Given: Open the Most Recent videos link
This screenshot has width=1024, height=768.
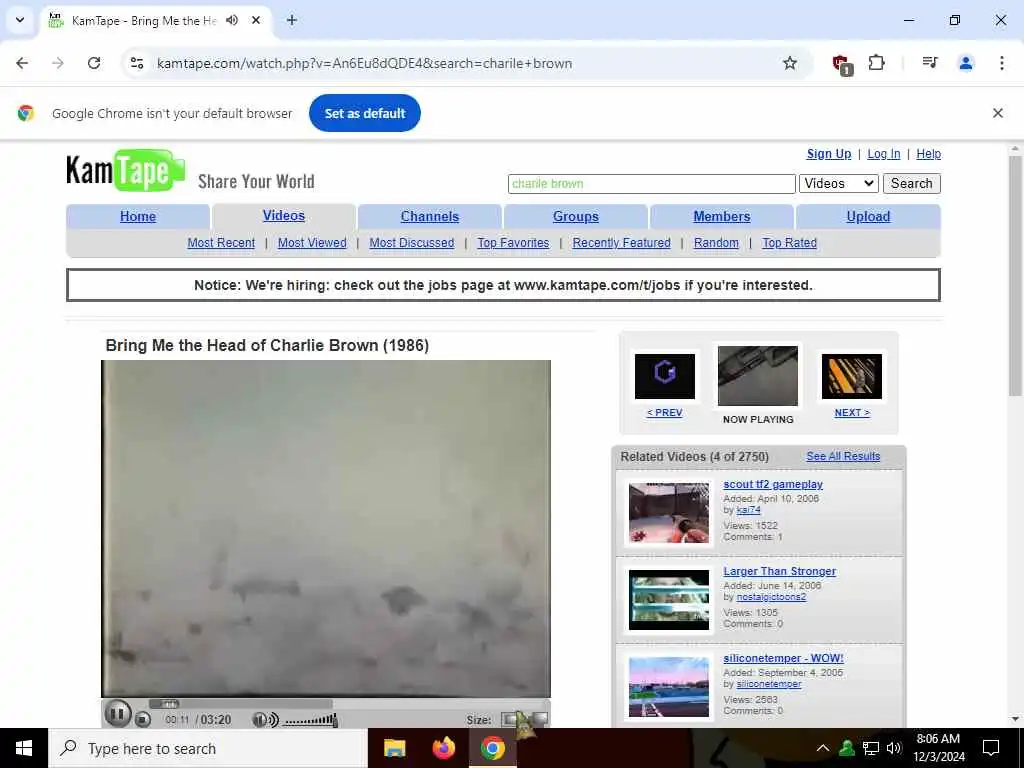Looking at the screenshot, I should (x=221, y=243).
